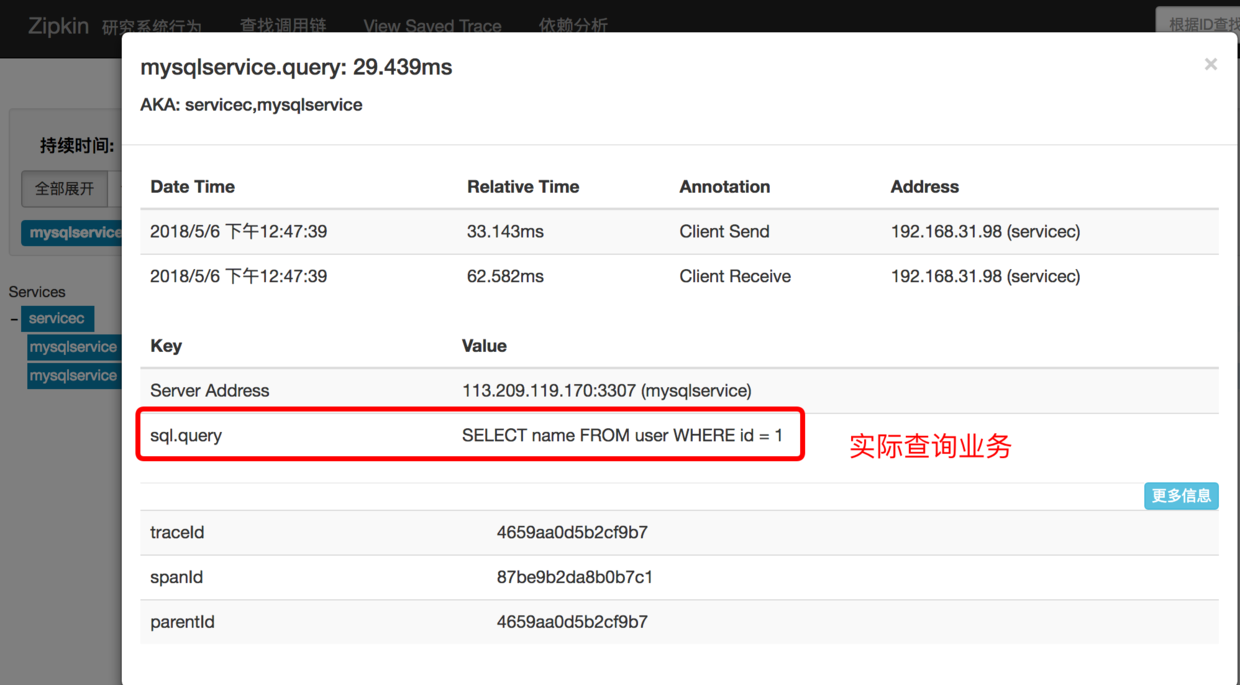
Task: Click the mysqlservice filter badge
Action: [x=72, y=232]
